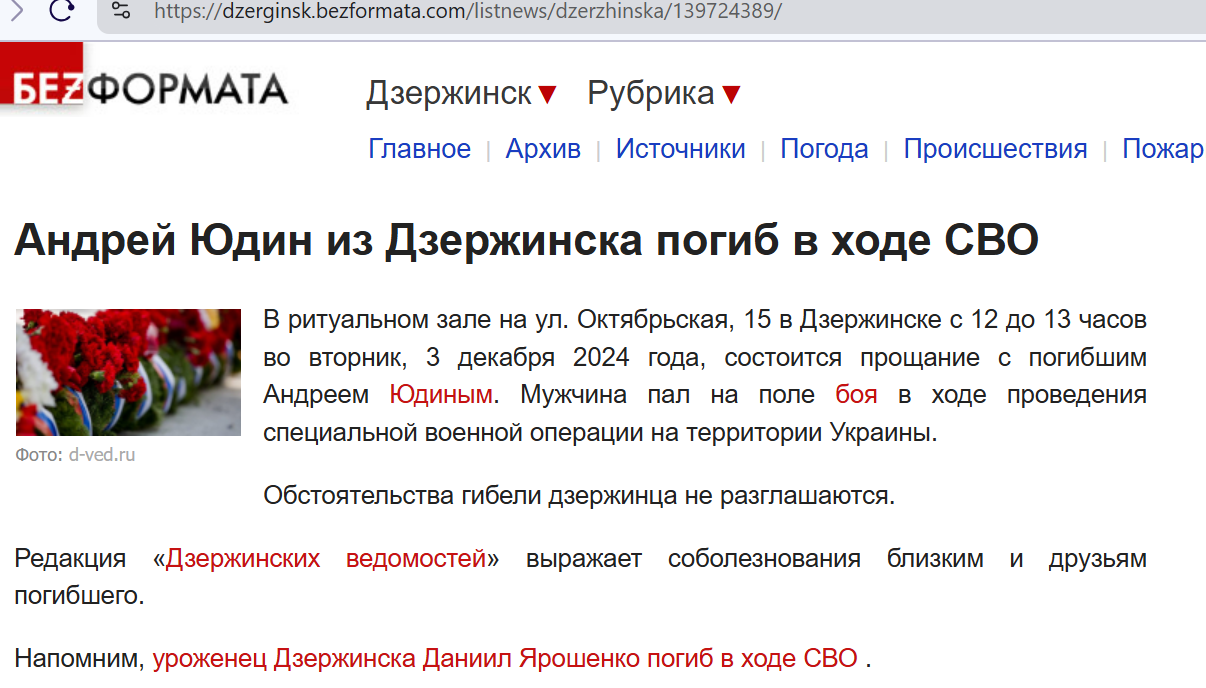This screenshot has width=1206, height=688.
Task: Click the browser reload icon
Action: point(63,11)
